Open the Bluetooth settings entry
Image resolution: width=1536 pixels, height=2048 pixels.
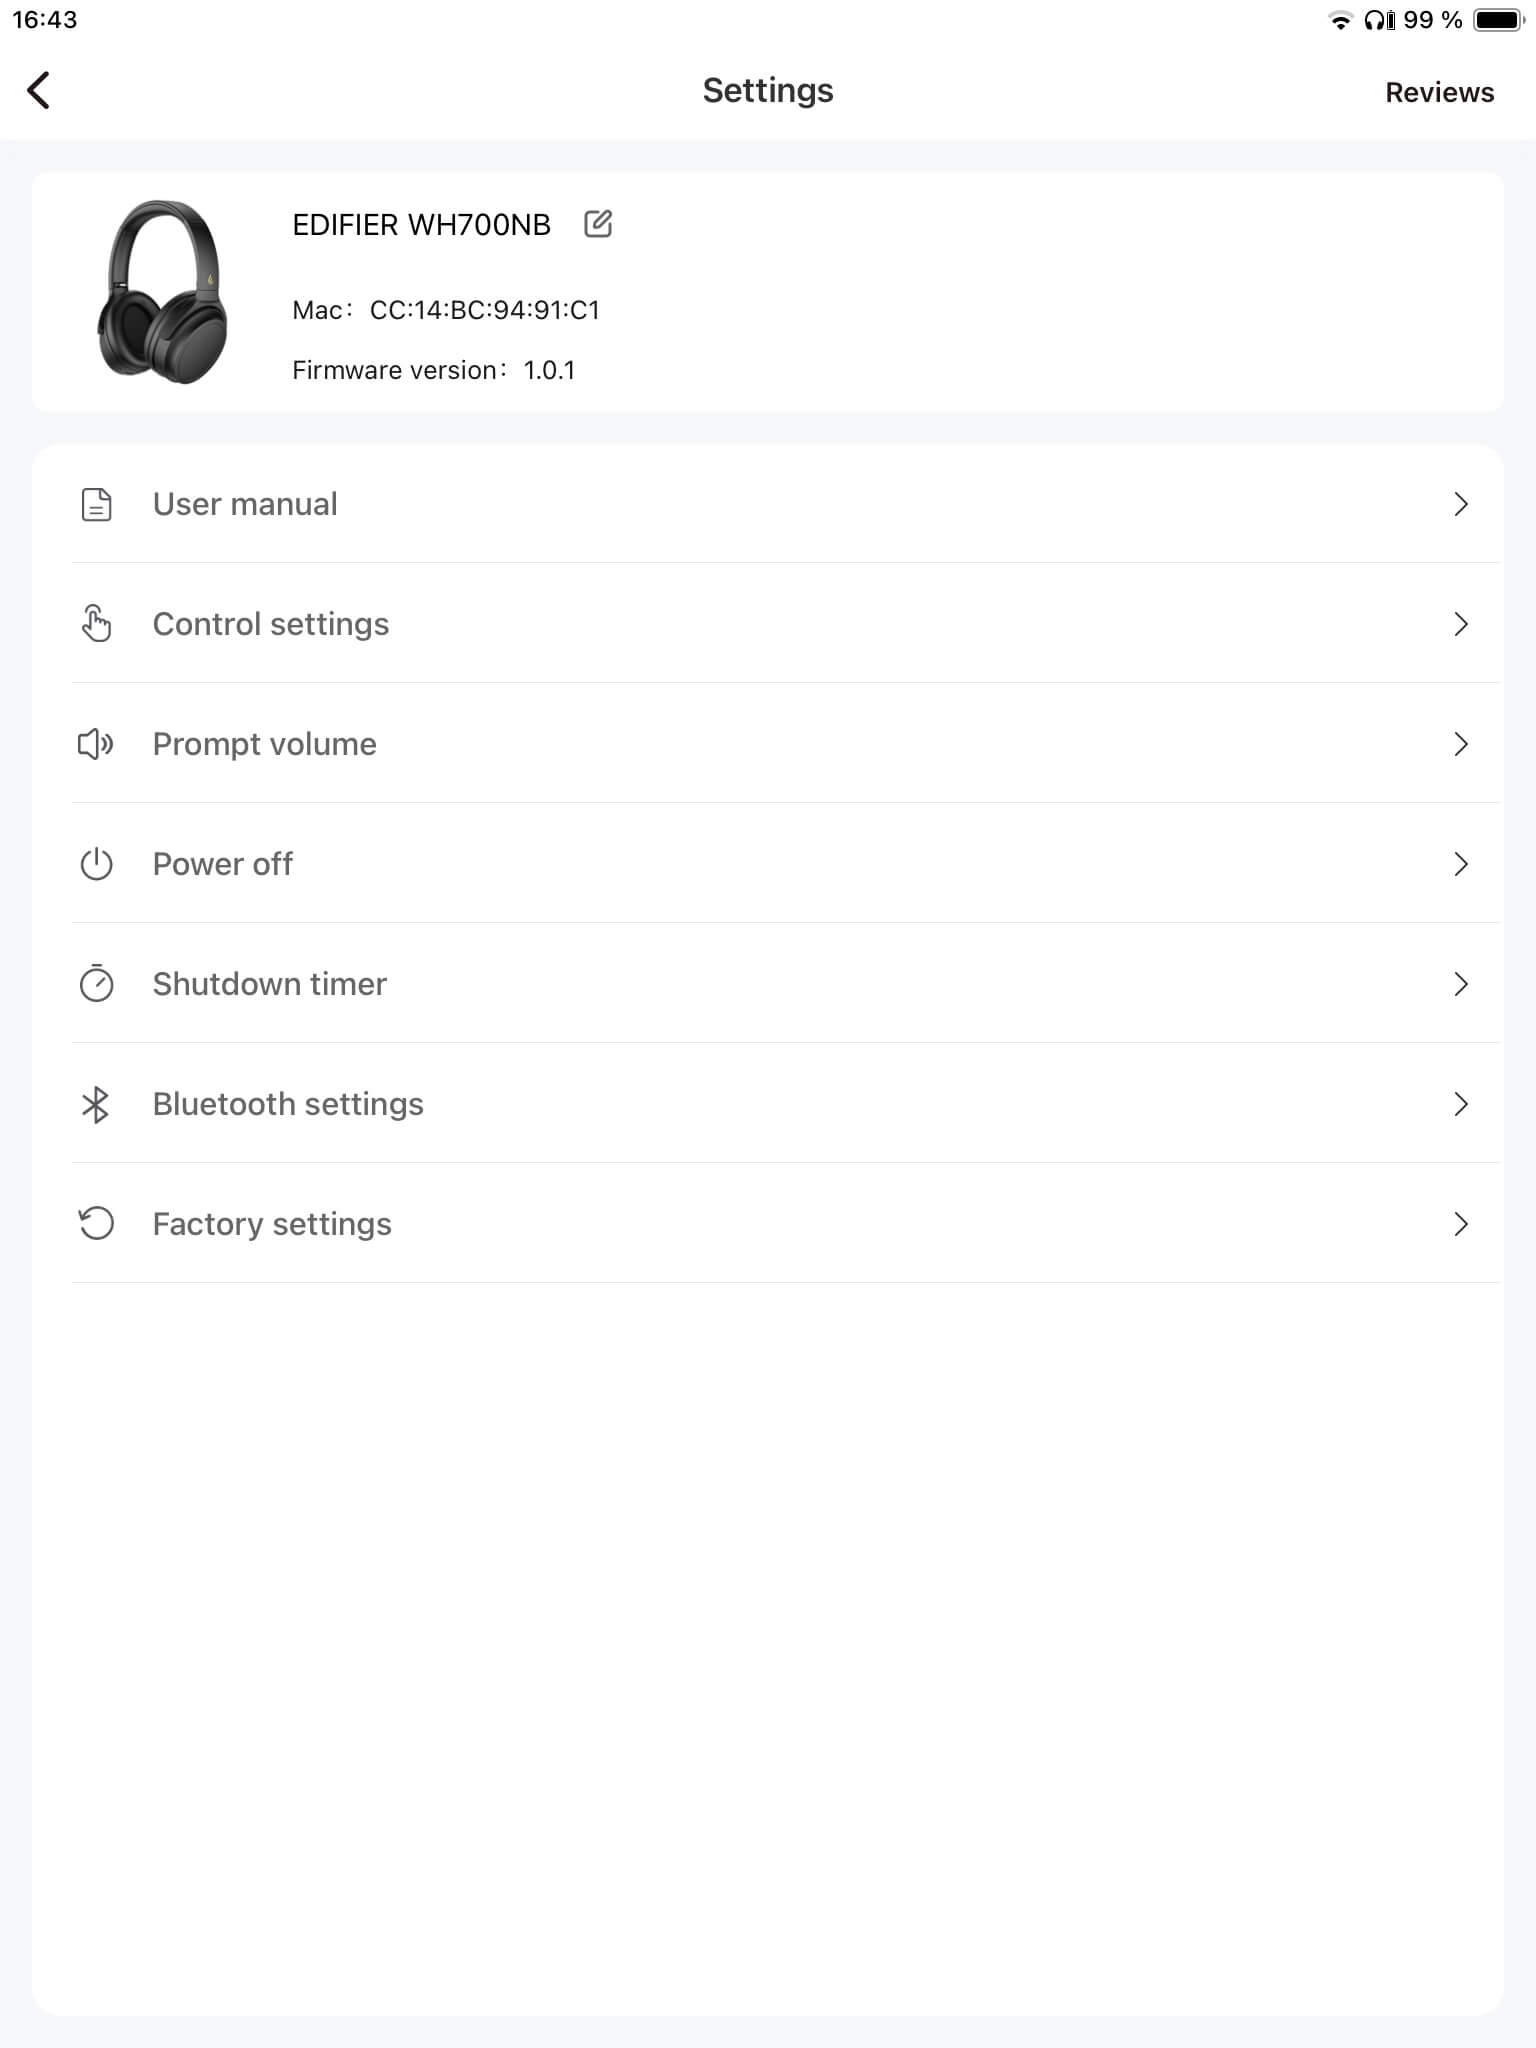tap(288, 1104)
